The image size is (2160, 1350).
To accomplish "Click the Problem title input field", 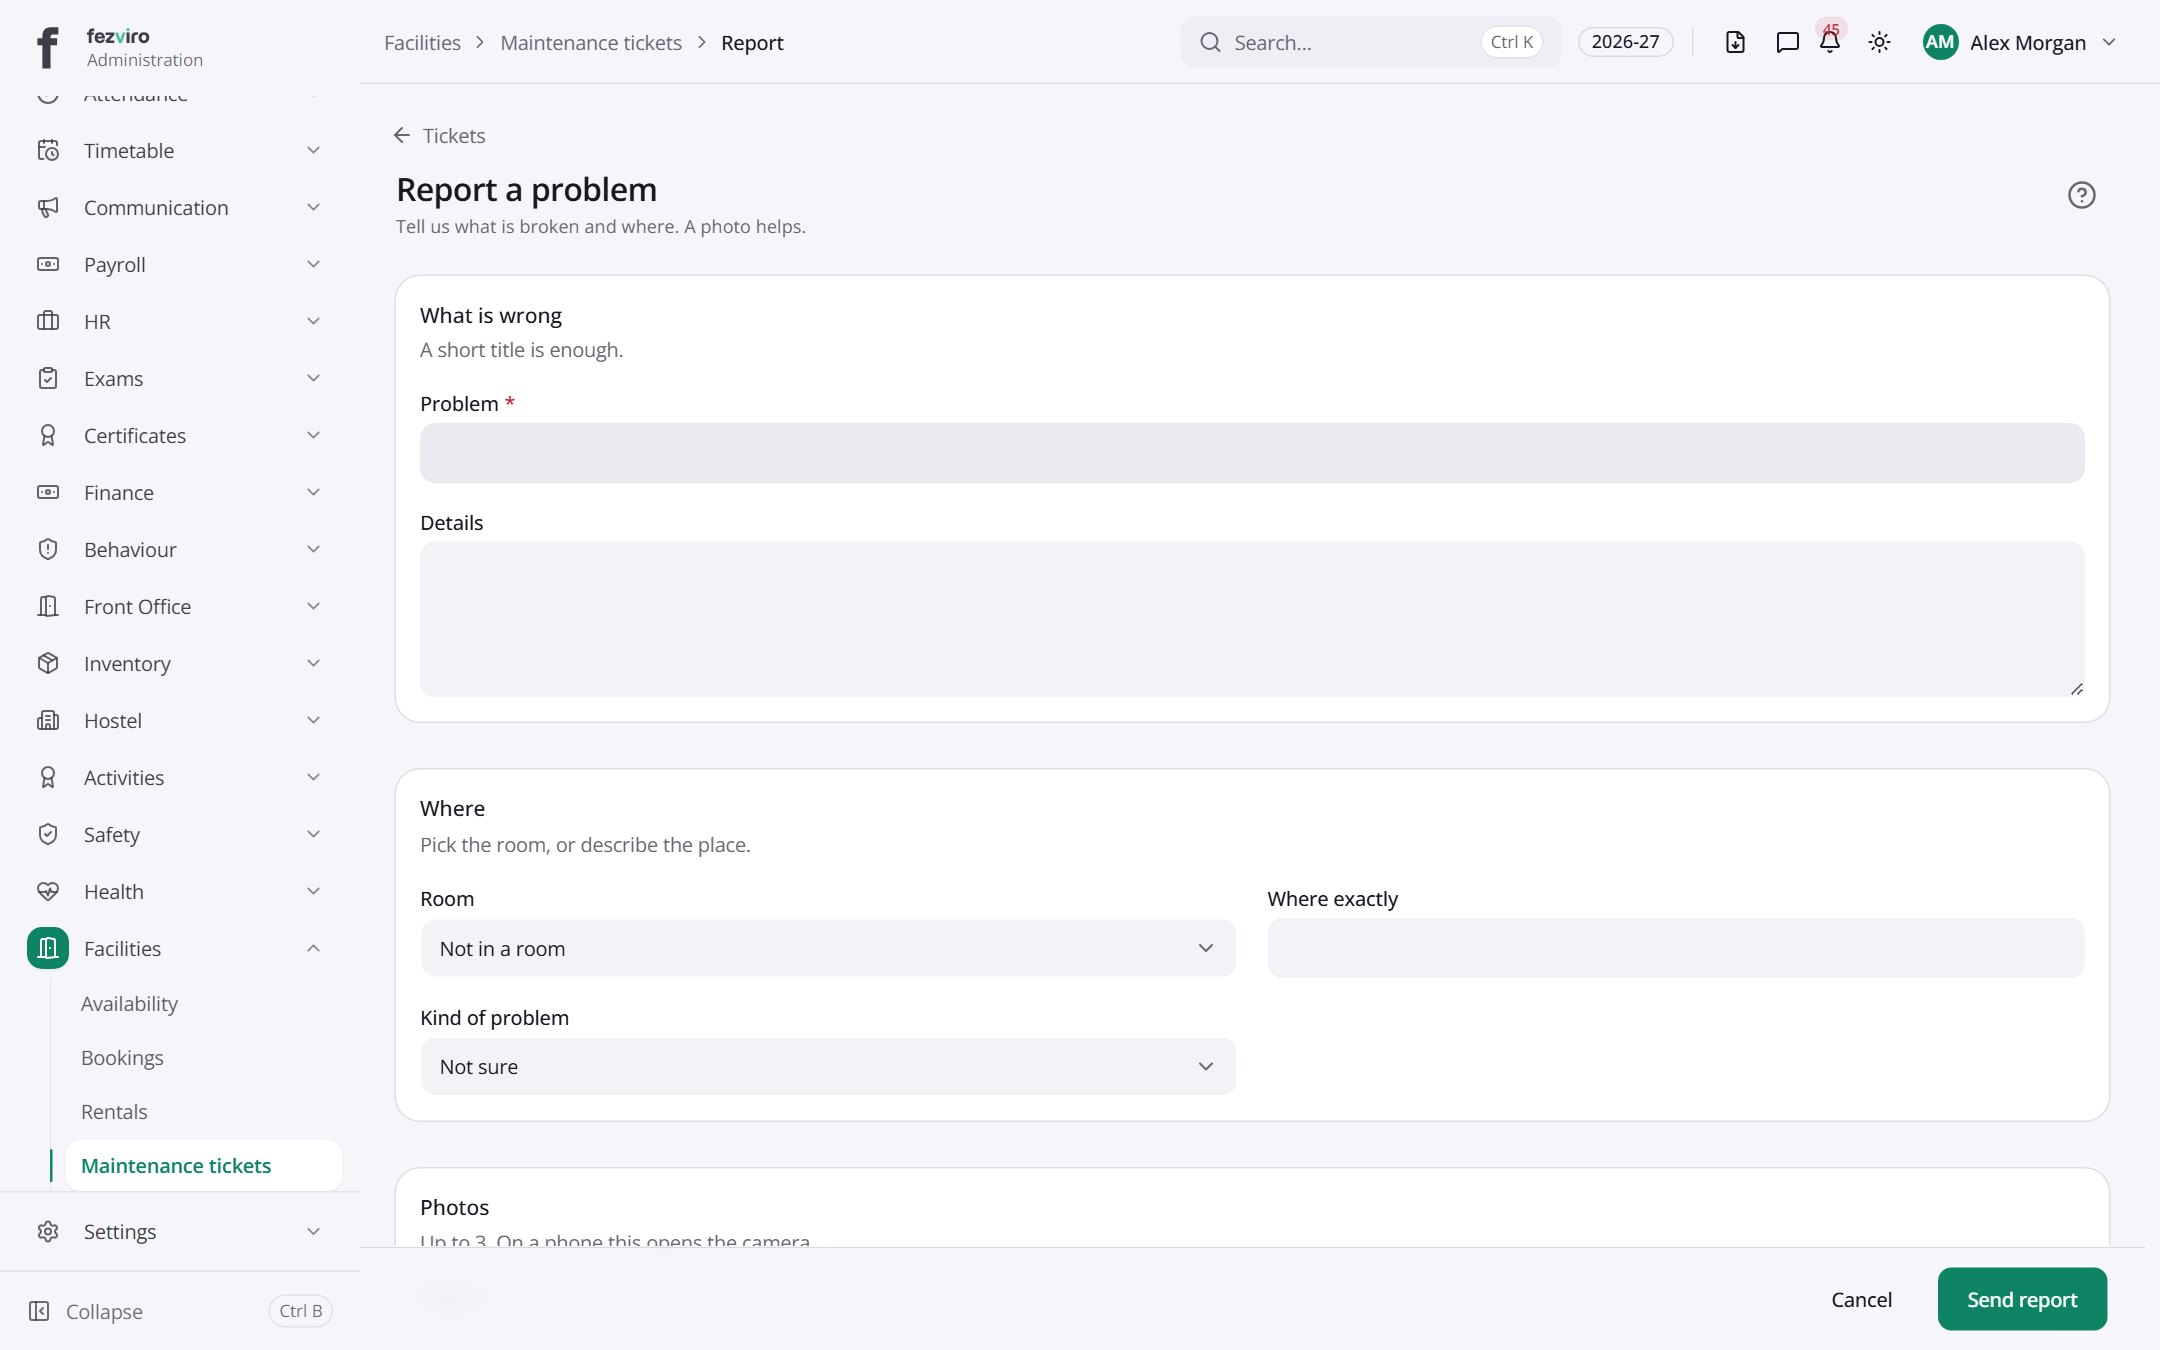I will pos(1252,453).
